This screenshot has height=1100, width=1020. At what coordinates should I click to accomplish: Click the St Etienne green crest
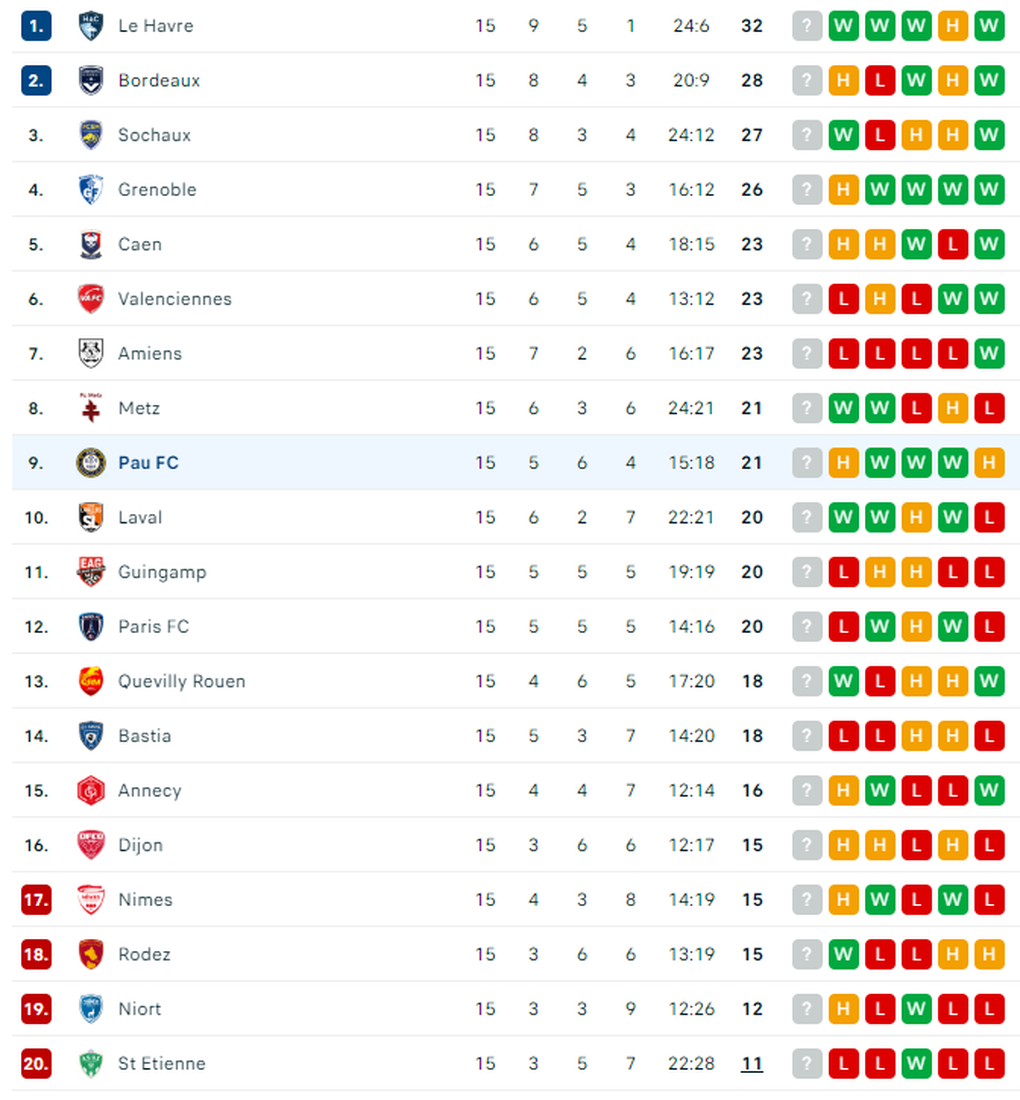(90, 1064)
